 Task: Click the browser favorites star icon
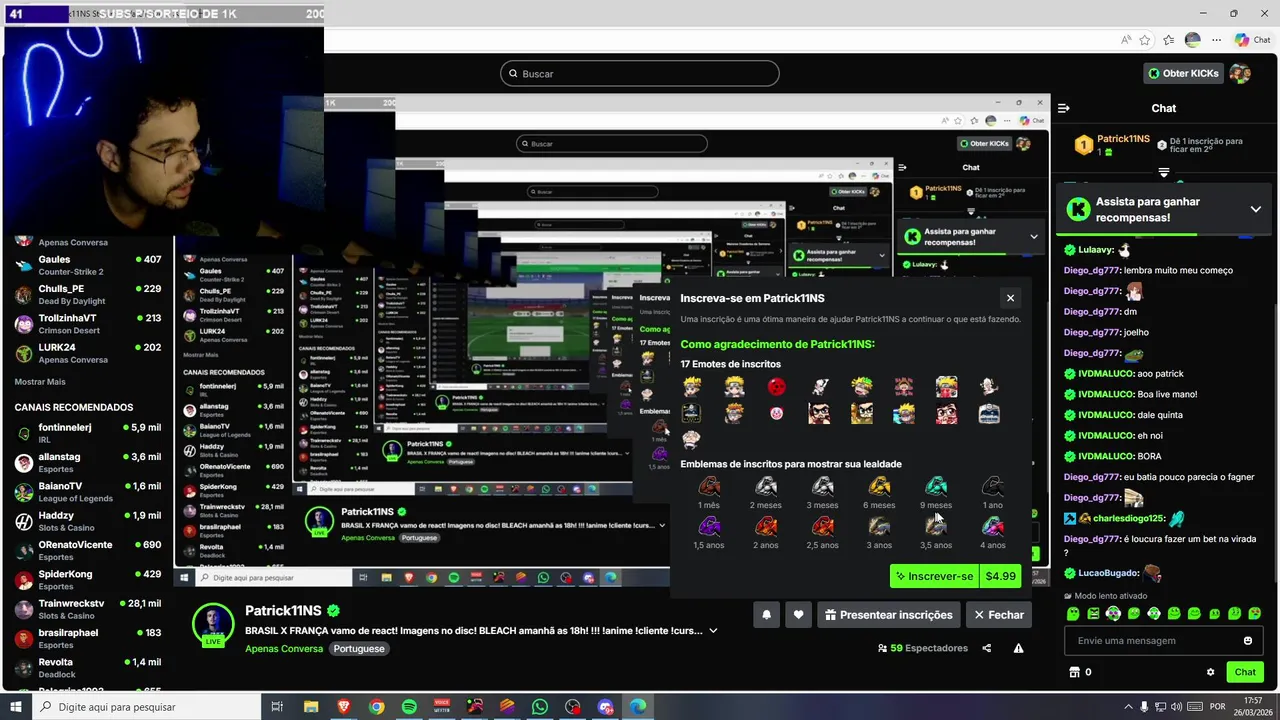pyautogui.click(x=1144, y=40)
